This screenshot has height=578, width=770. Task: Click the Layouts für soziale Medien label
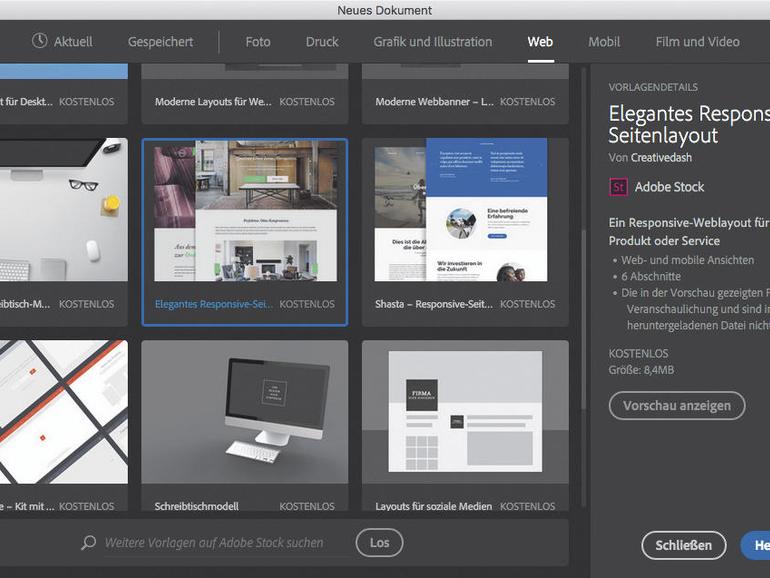(x=434, y=506)
